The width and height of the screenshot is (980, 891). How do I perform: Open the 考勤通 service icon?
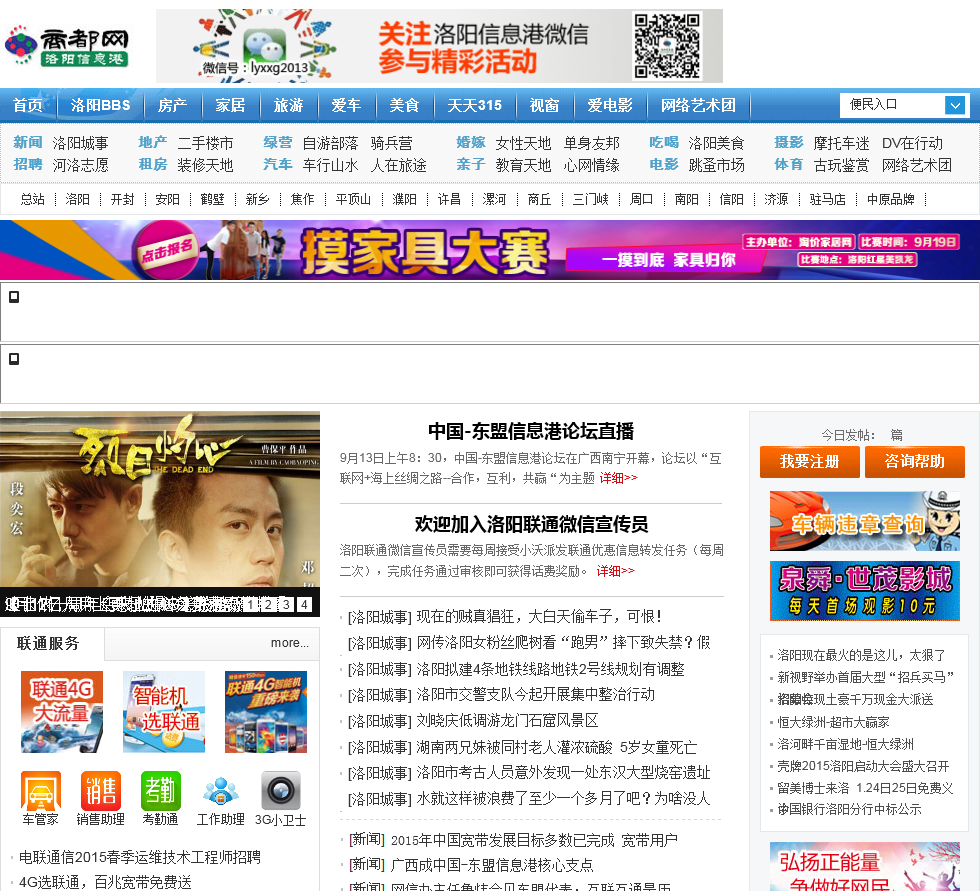161,790
